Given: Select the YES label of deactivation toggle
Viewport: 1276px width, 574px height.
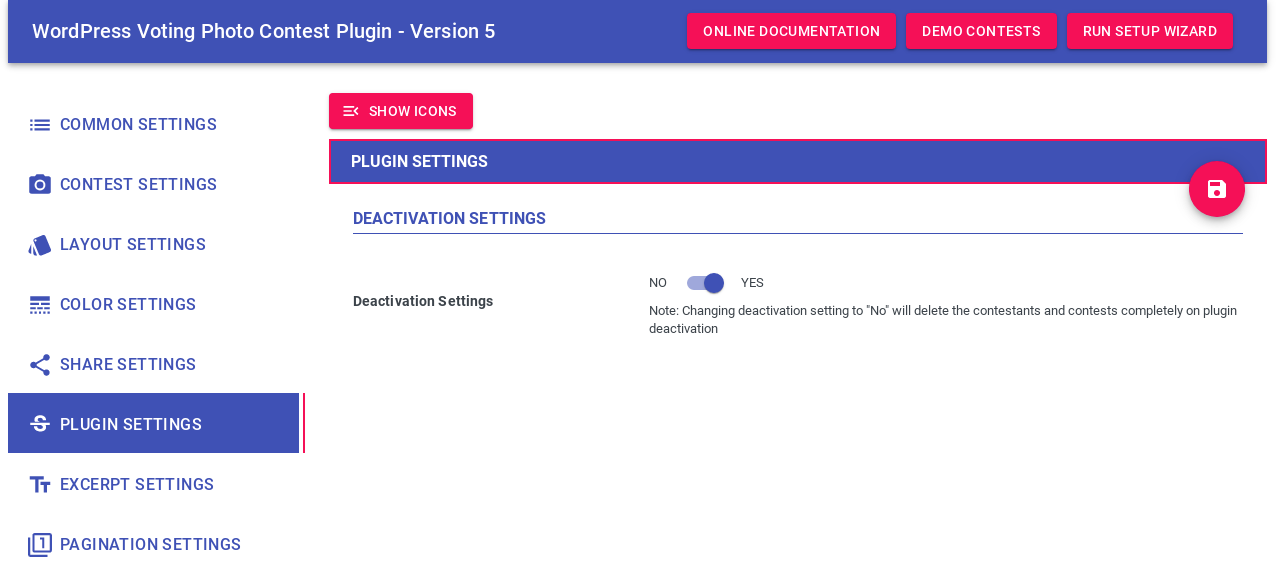Looking at the screenshot, I should [x=752, y=283].
